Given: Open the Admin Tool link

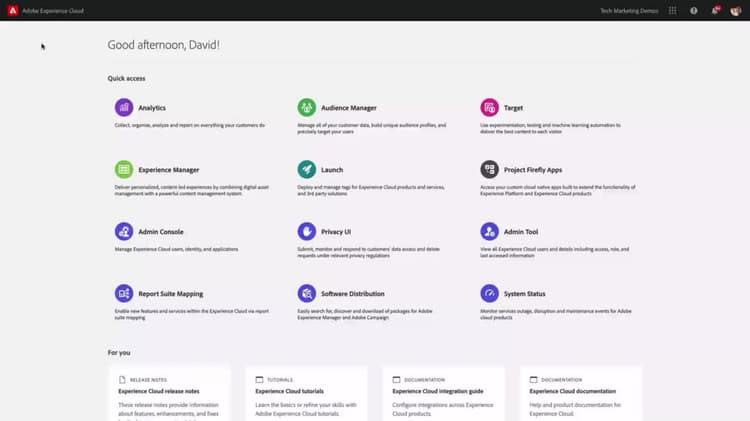Looking at the screenshot, I should coord(521,232).
